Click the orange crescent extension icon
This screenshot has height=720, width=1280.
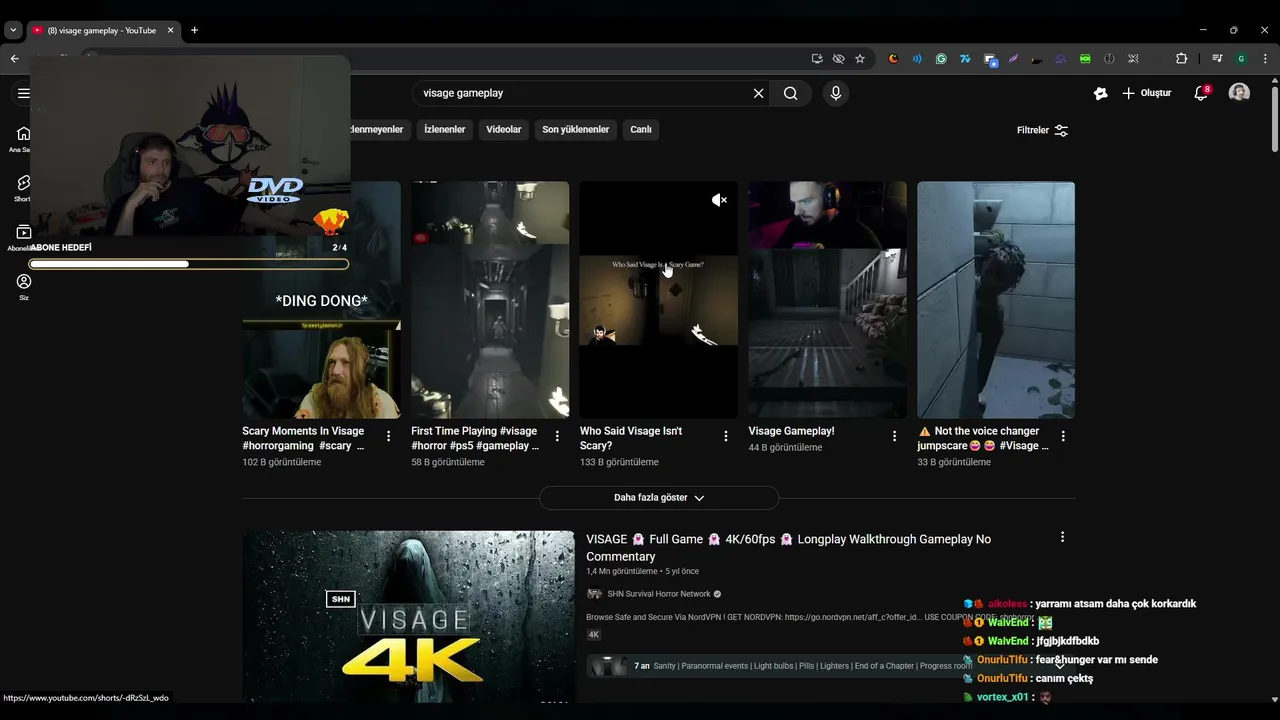pyautogui.click(x=893, y=59)
